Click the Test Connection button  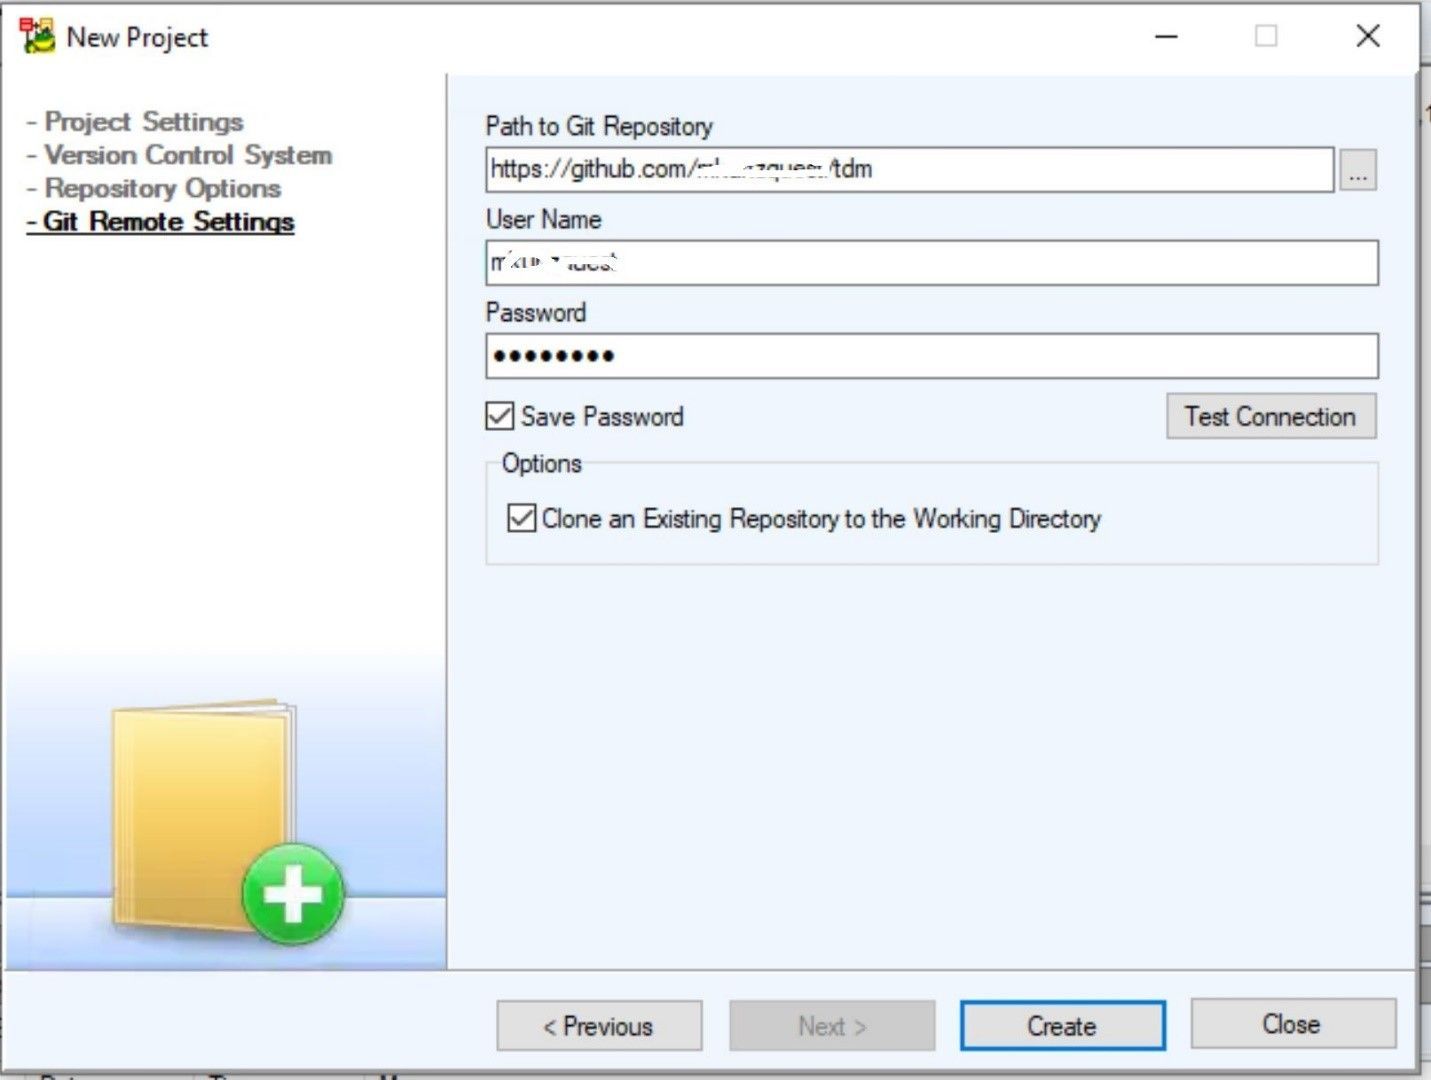click(1271, 416)
